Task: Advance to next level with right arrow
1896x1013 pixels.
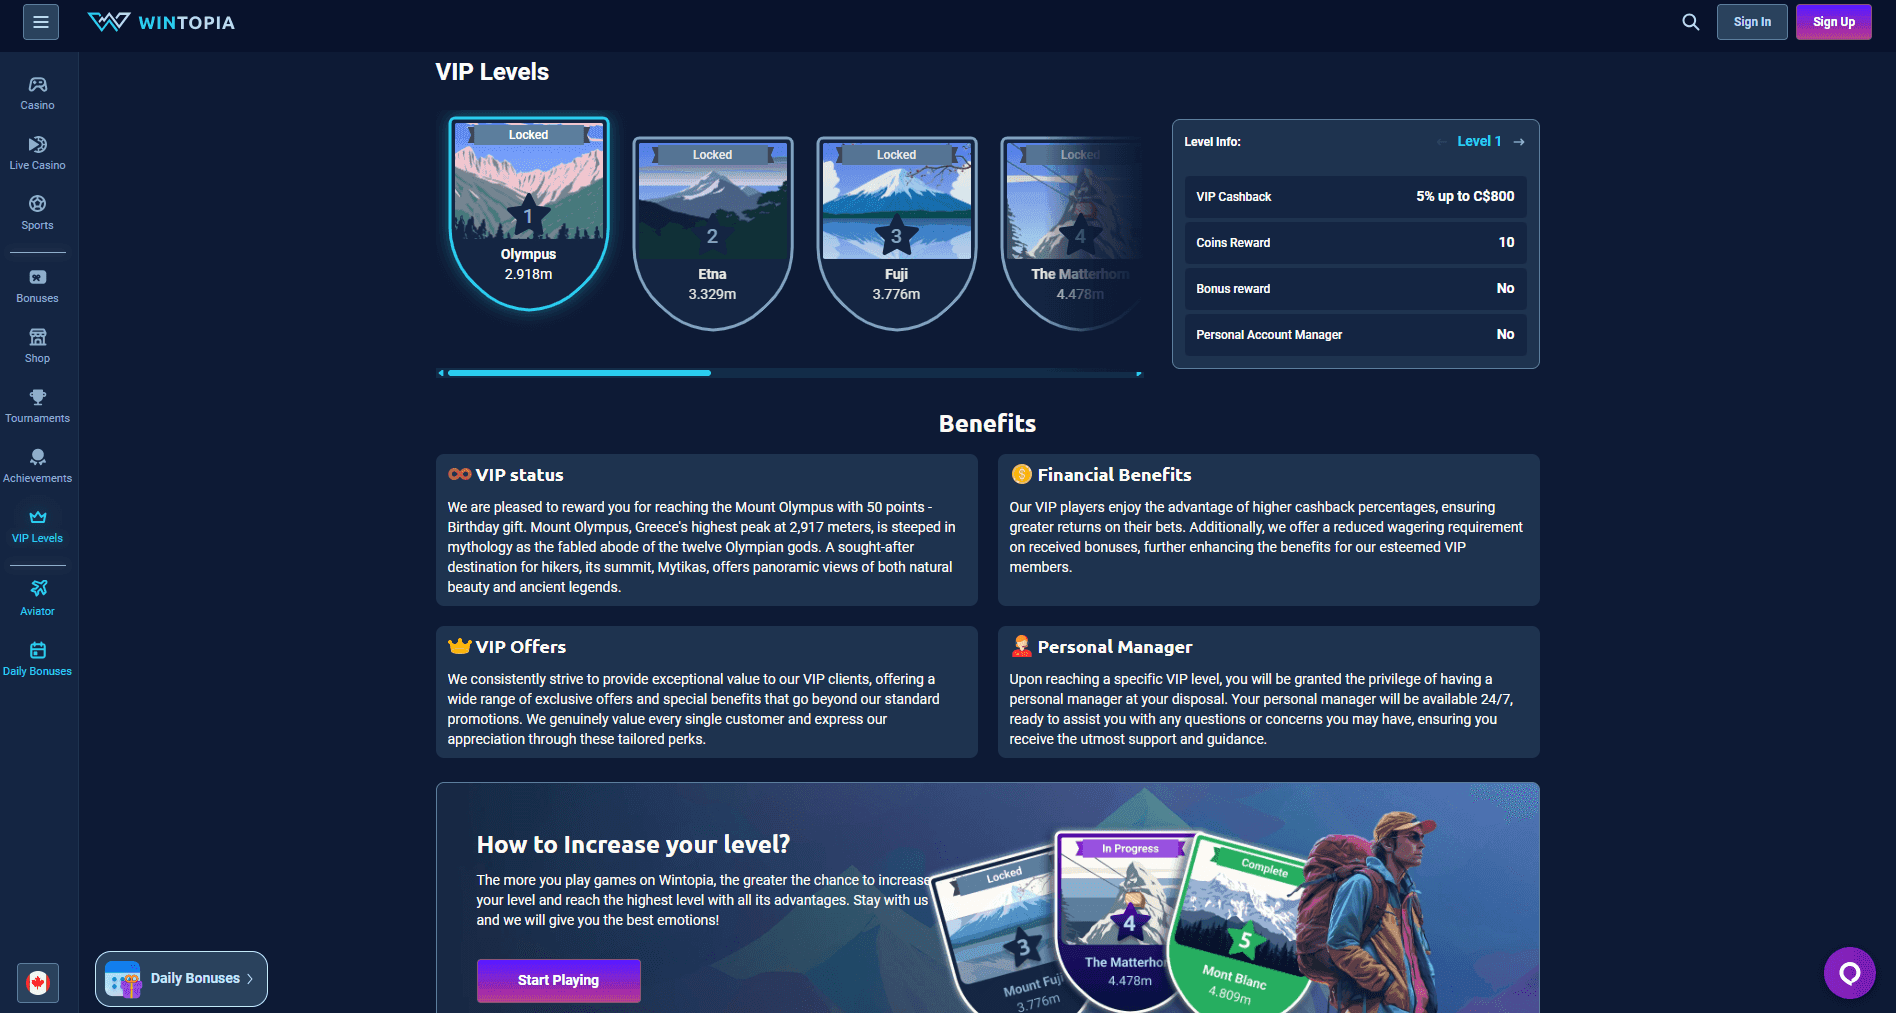Action: (x=1519, y=142)
